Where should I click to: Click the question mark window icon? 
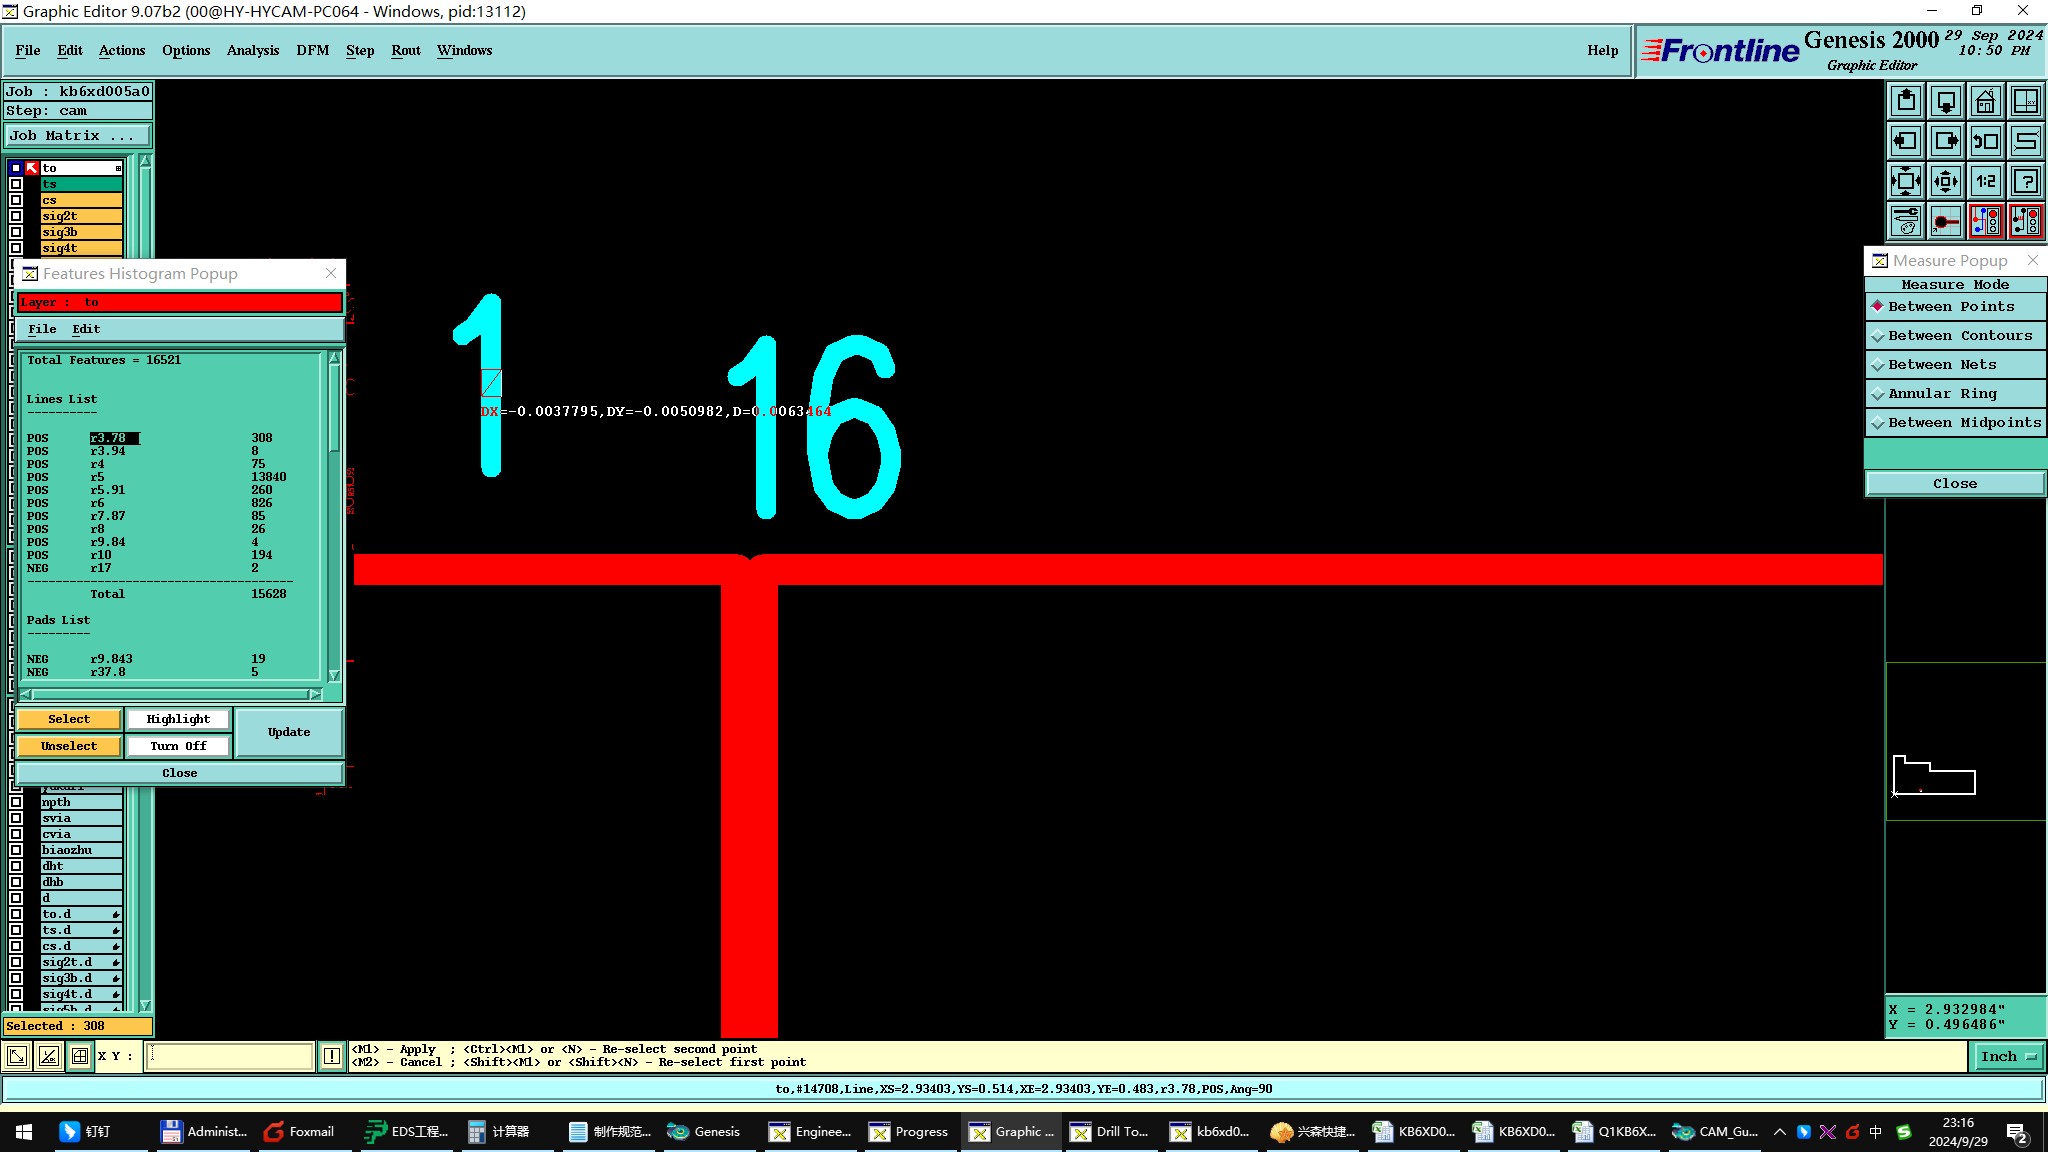[x=2025, y=181]
